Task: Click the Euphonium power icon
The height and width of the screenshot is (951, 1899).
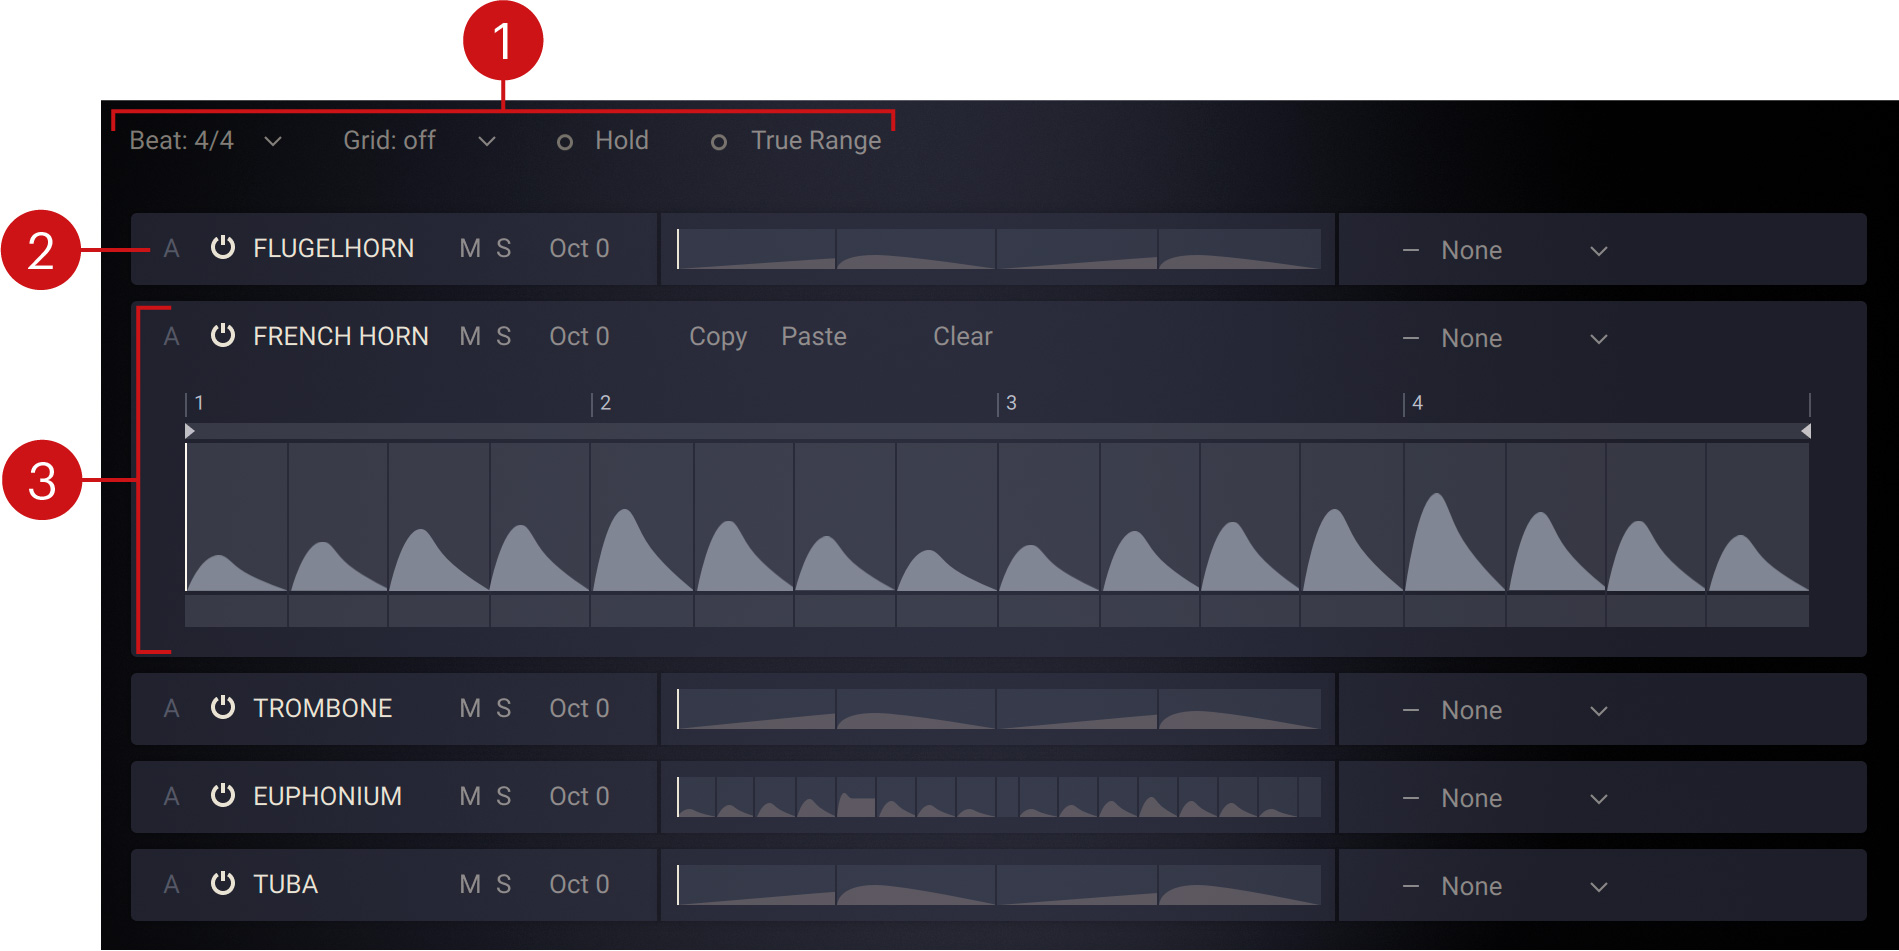Action: coord(222,796)
